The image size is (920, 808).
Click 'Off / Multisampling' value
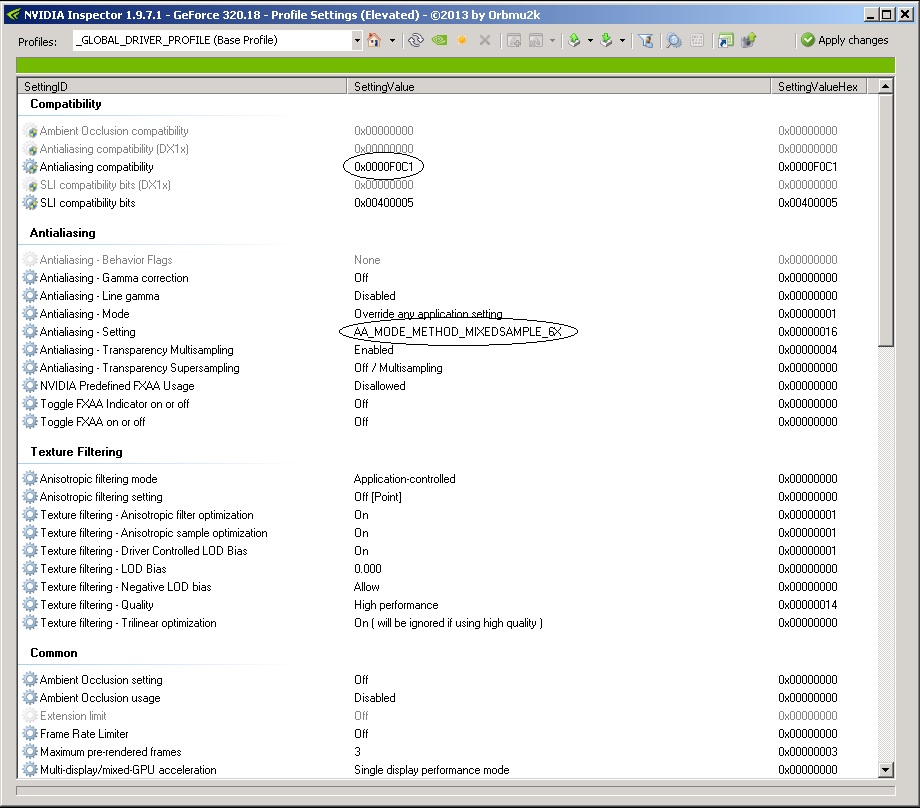click(398, 368)
